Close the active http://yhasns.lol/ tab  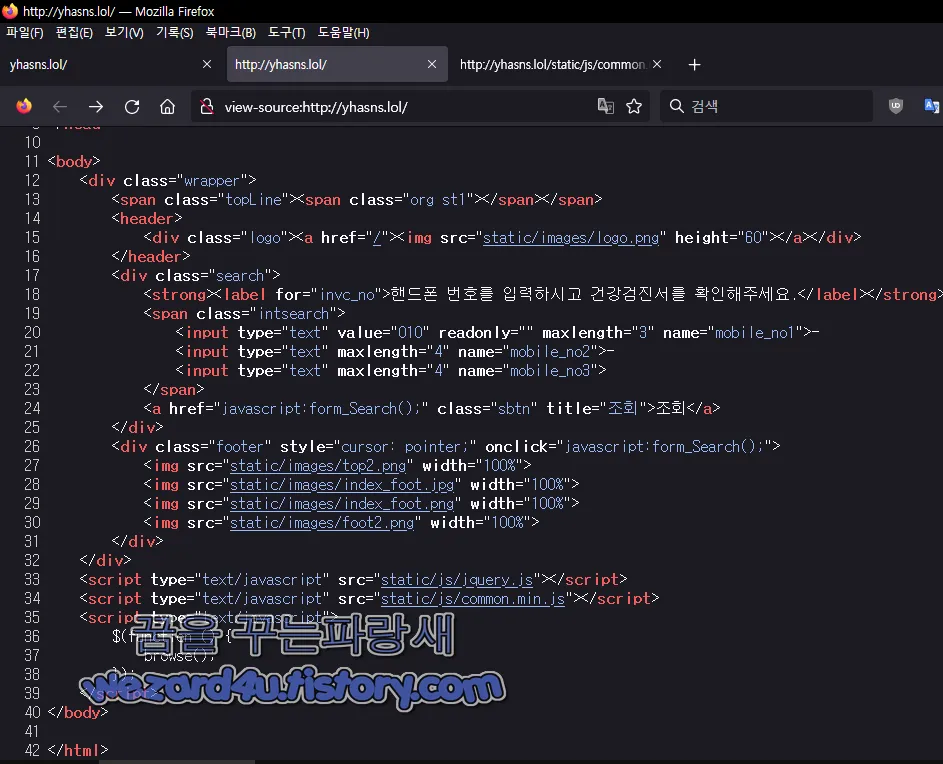432,64
